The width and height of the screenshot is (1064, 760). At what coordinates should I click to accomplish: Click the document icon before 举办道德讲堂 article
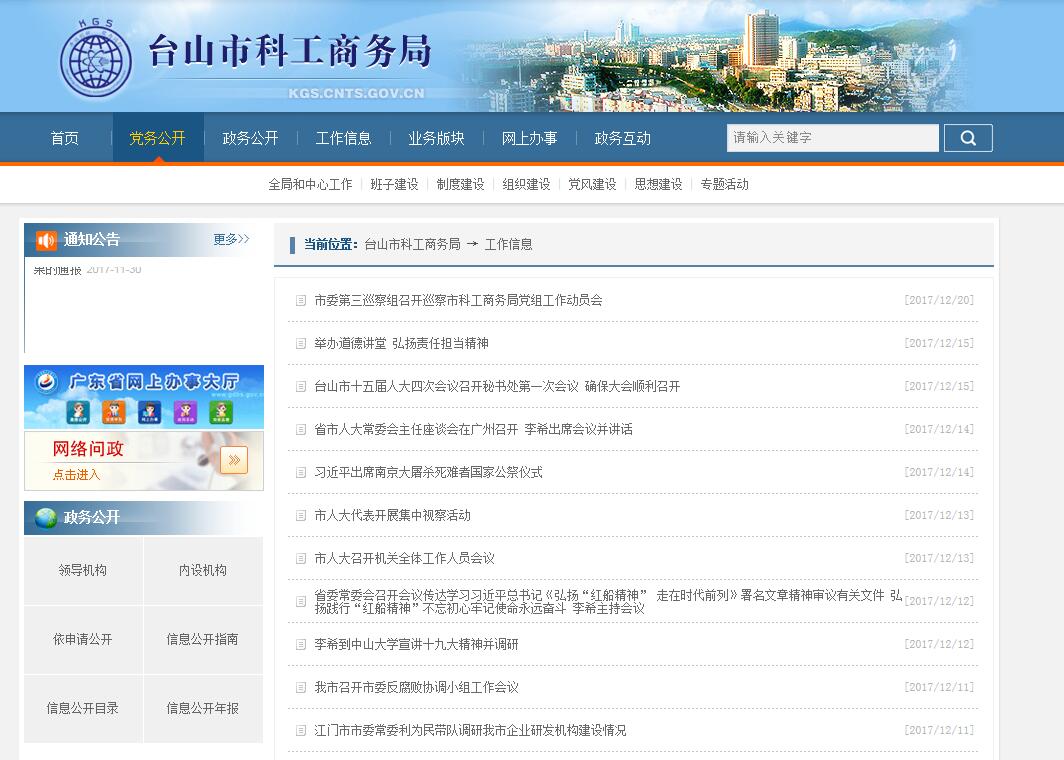coord(301,343)
